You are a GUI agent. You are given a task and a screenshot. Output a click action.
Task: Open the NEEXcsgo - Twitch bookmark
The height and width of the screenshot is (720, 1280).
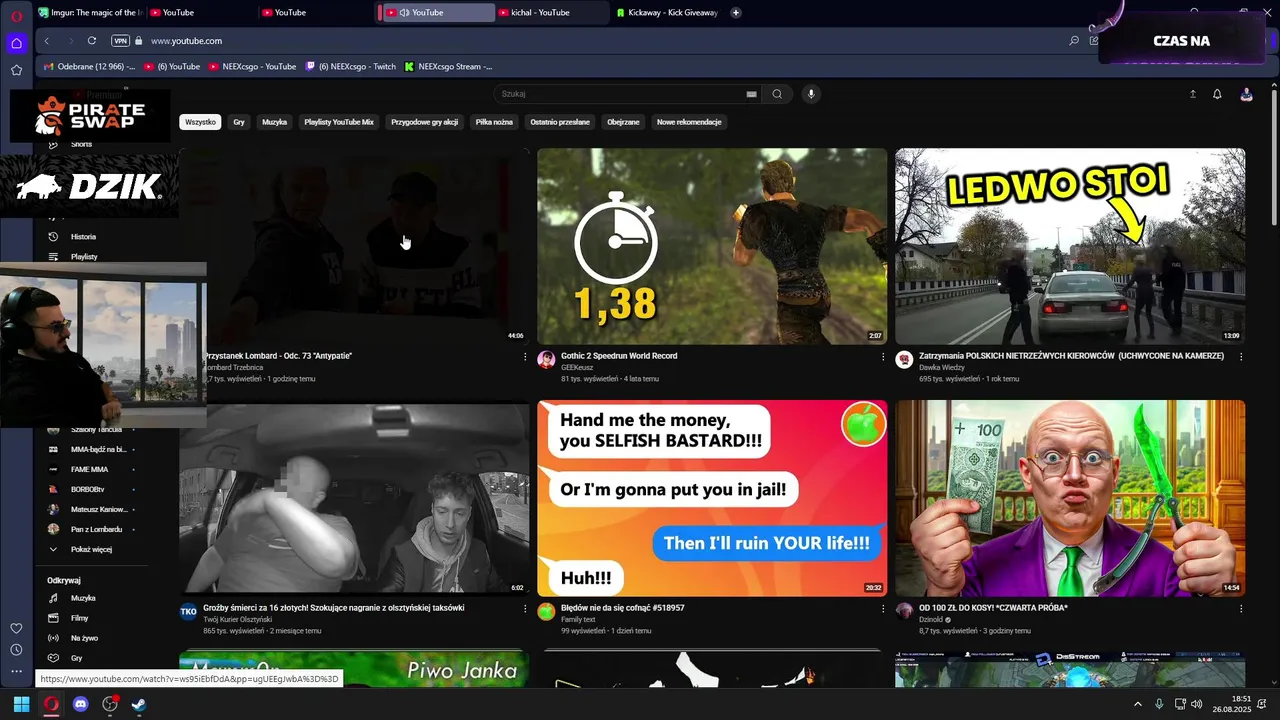(x=350, y=66)
